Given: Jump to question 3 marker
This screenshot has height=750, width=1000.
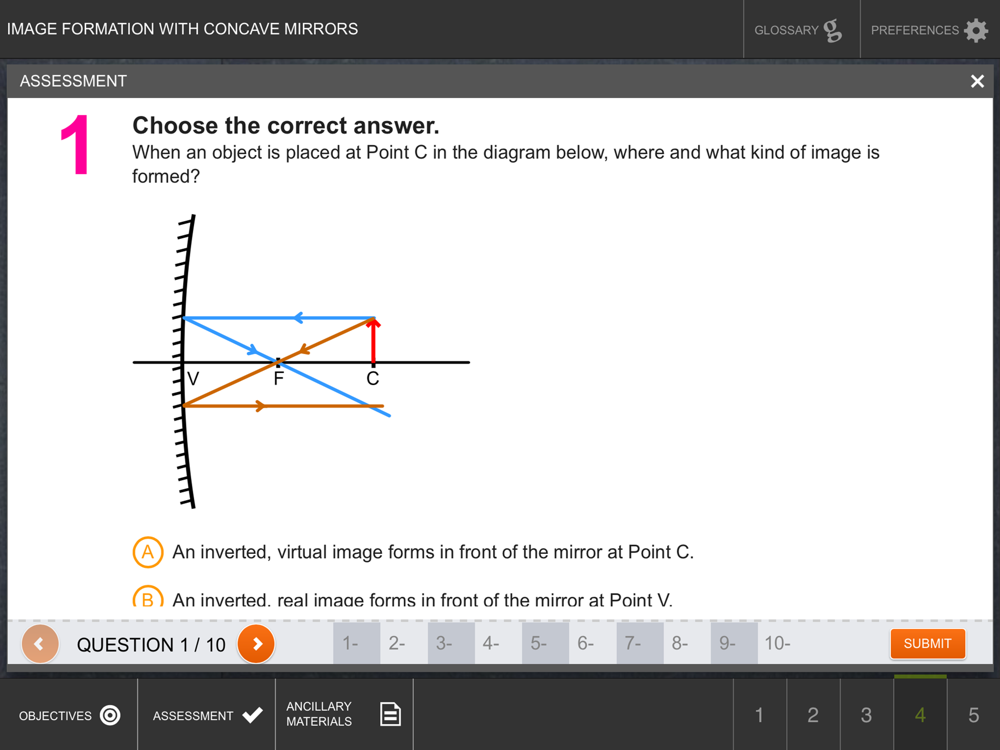Looking at the screenshot, I should [x=451, y=643].
